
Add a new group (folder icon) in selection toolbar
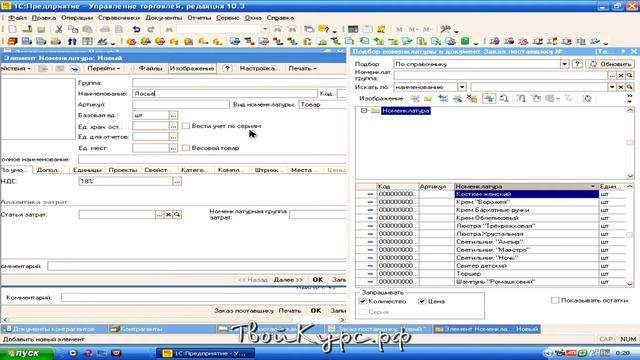(x=428, y=98)
